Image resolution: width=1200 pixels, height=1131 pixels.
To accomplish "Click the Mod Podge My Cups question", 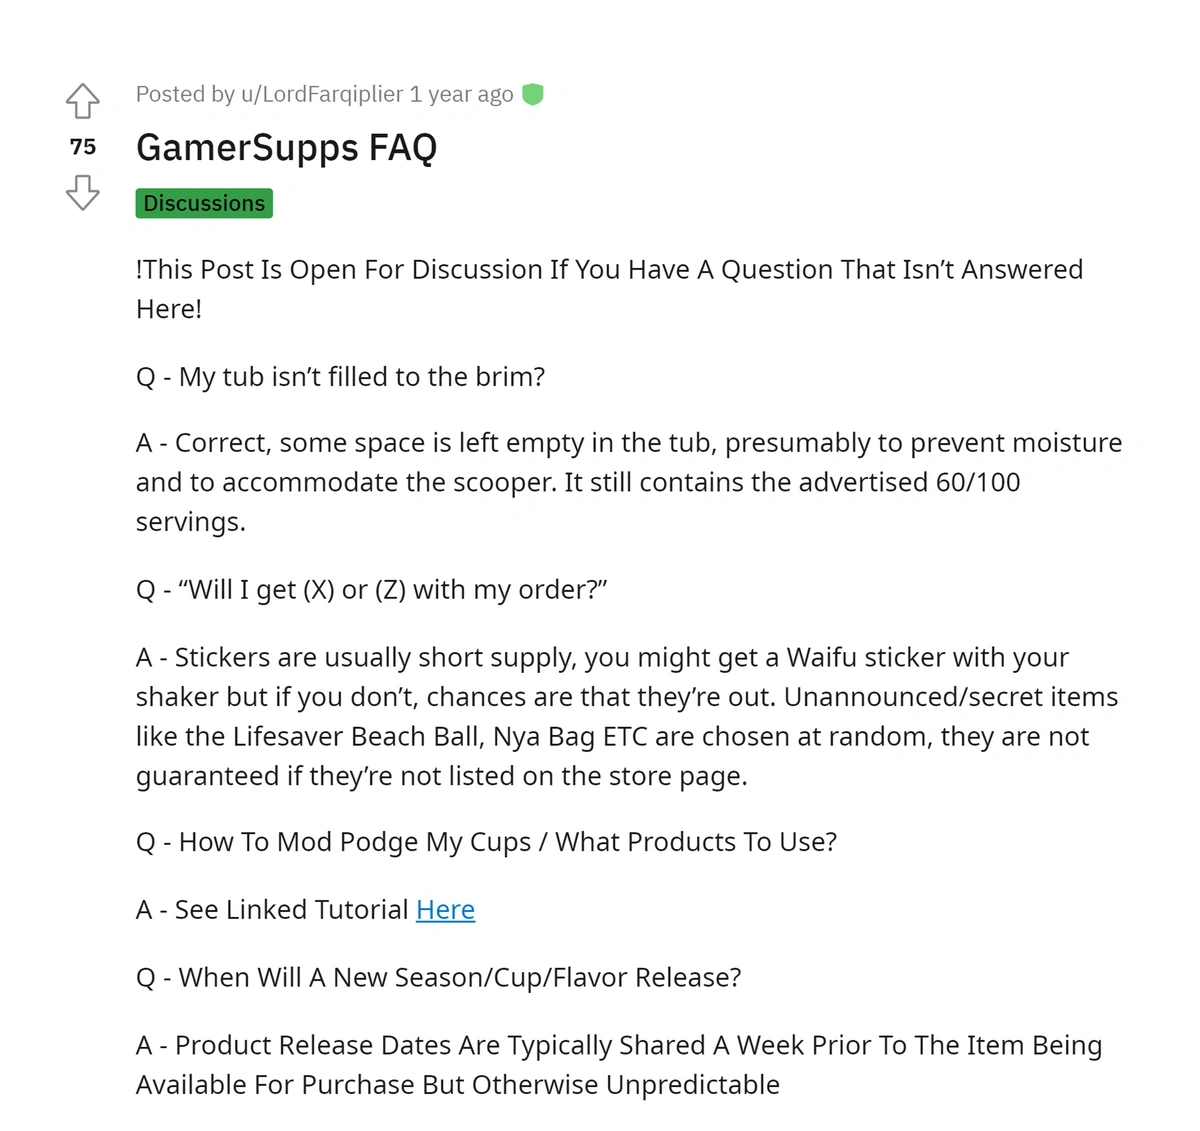I will click(x=486, y=842).
